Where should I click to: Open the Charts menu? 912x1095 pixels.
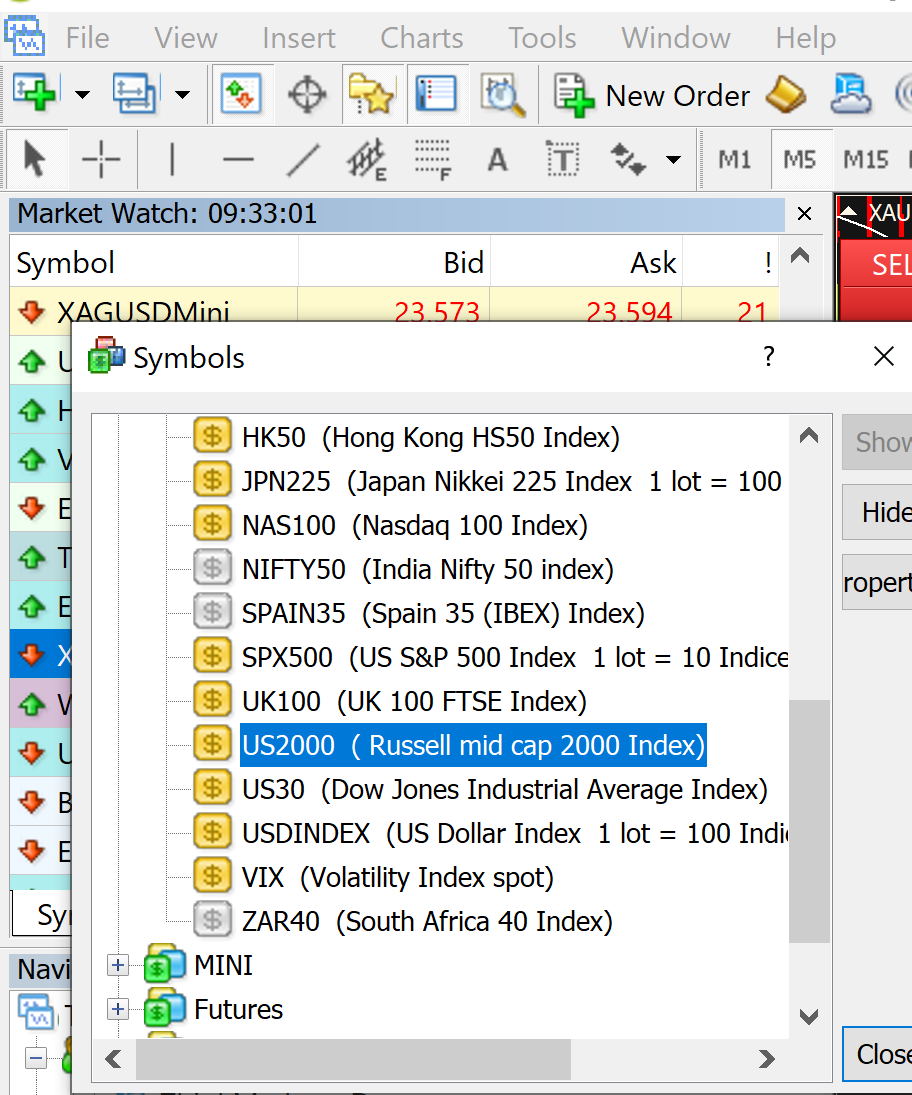tap(422, 38)
